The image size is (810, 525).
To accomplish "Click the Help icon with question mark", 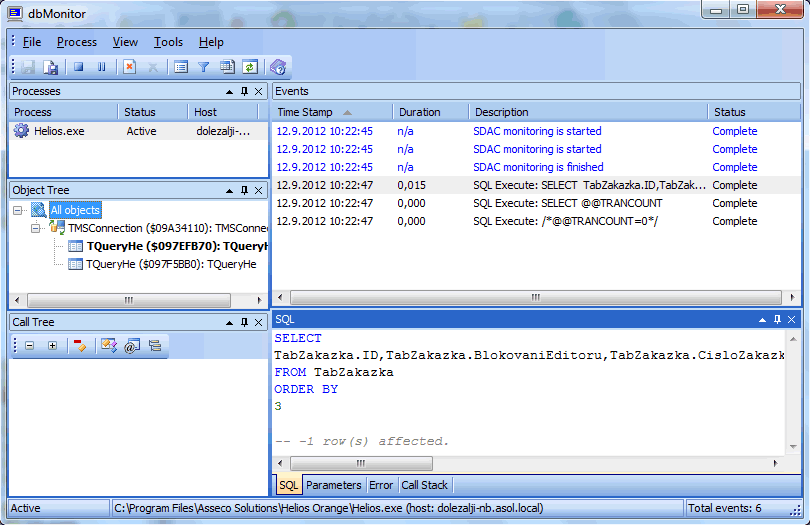I will [278, 67].
